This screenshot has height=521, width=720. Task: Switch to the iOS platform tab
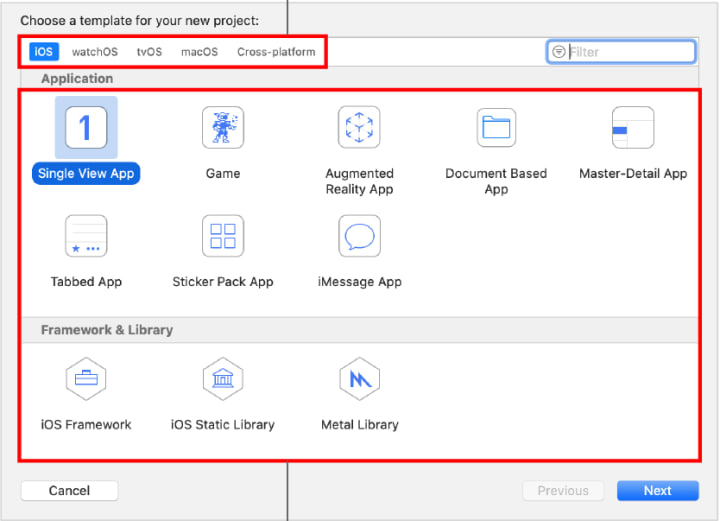pos(44,52)
